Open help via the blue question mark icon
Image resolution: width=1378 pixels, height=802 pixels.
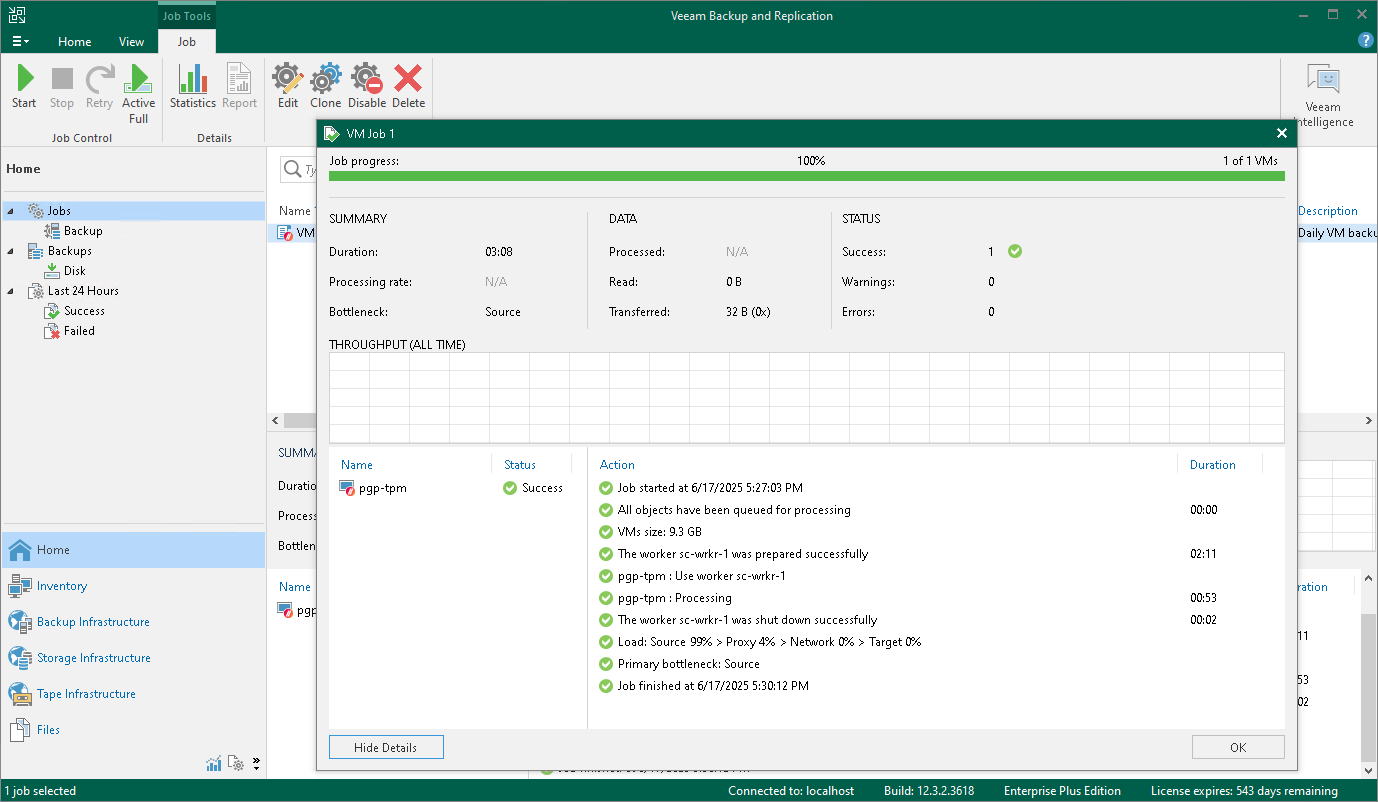(1365, 40)
